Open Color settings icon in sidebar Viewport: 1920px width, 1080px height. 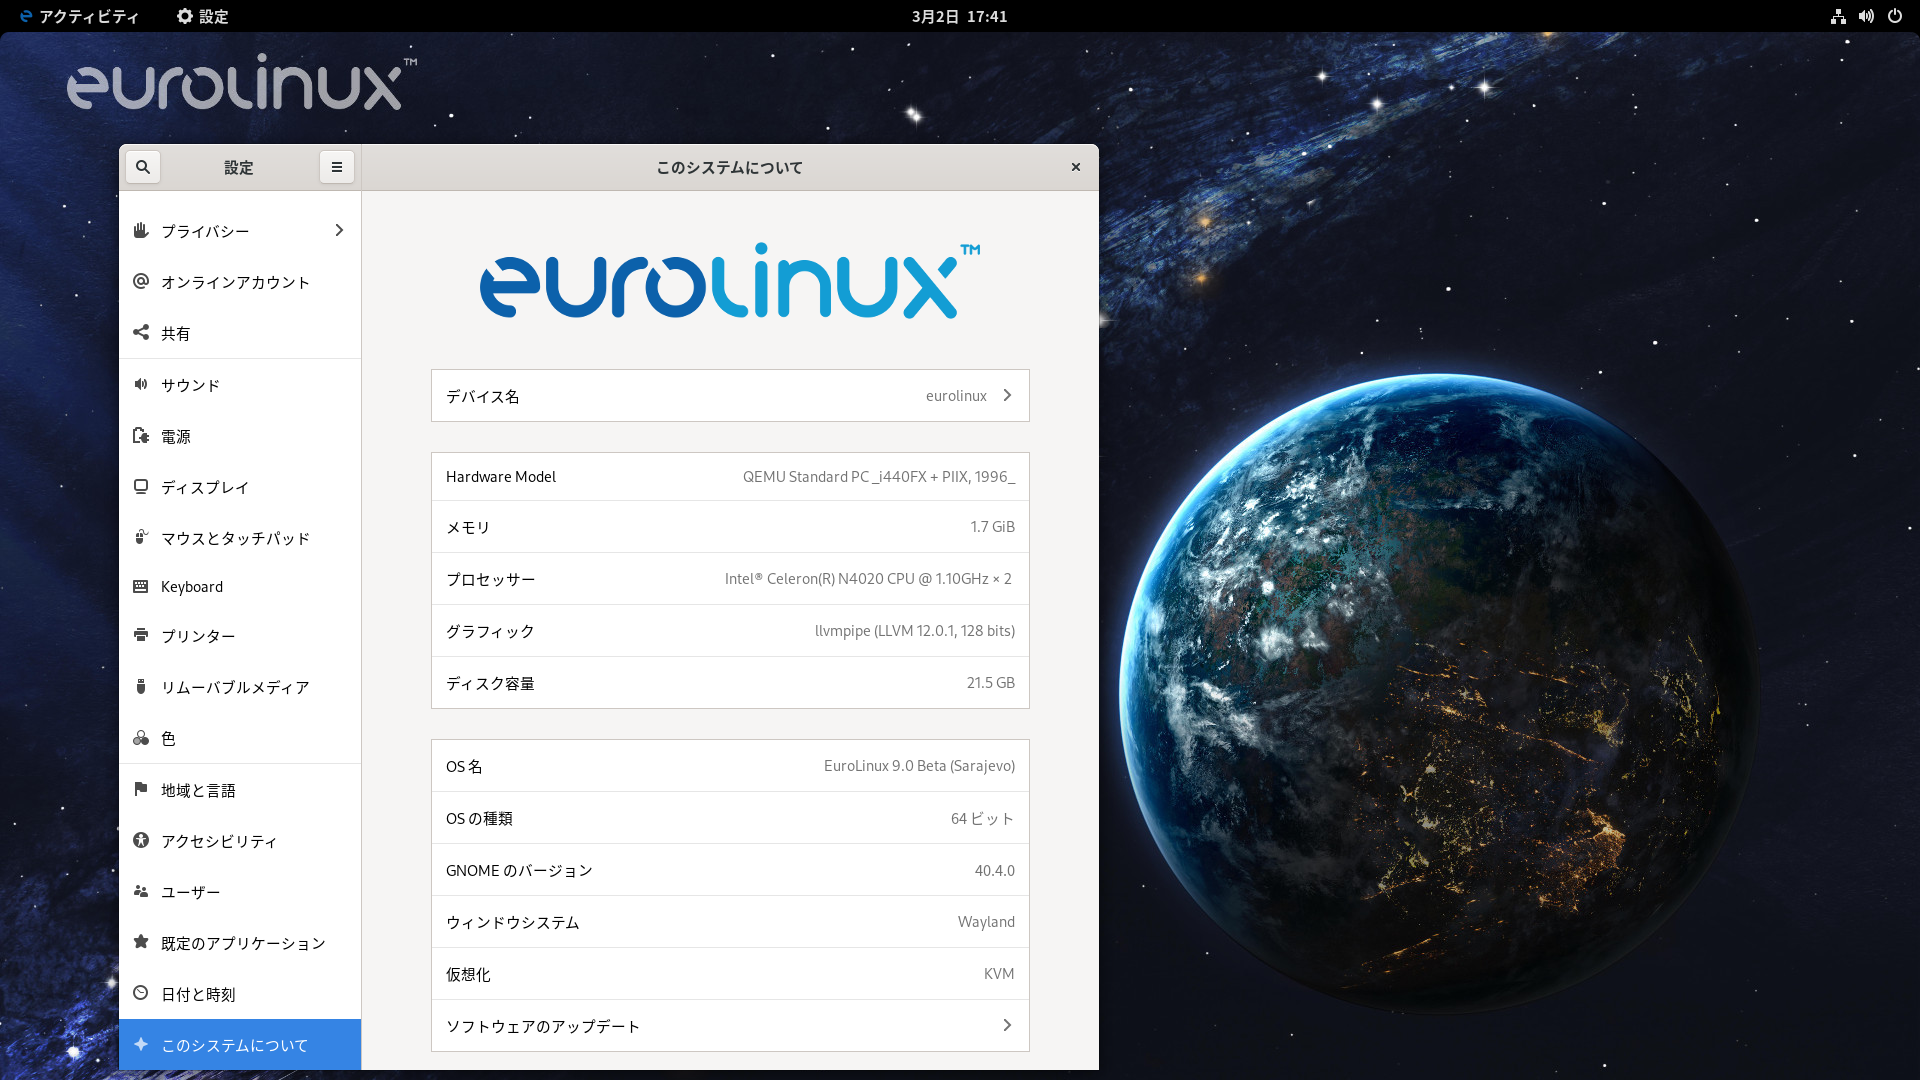pyautogui.click(x=141, y=738)
